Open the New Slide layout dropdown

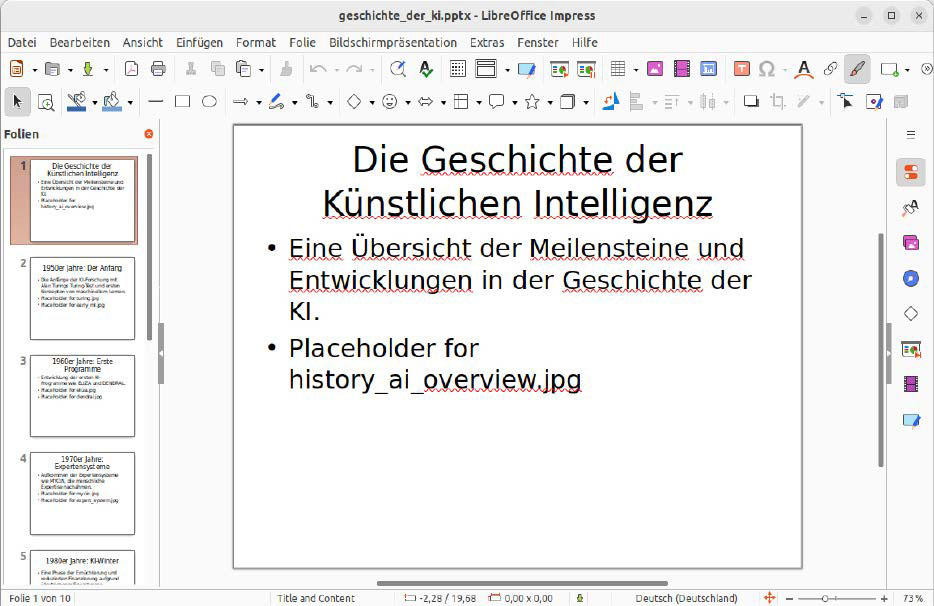(907, 70)
